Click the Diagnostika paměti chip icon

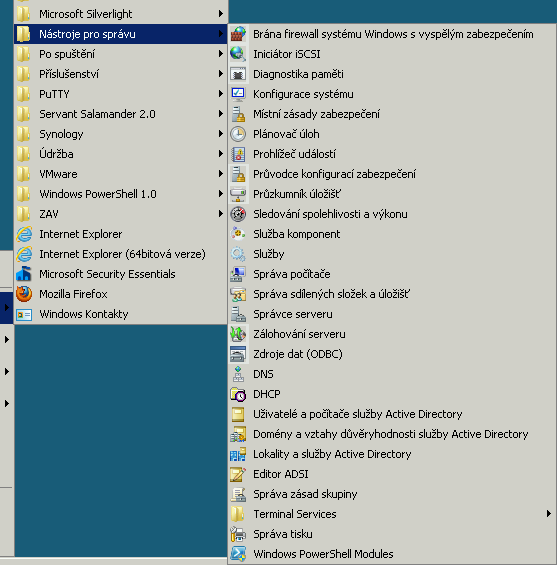(238, 74)
